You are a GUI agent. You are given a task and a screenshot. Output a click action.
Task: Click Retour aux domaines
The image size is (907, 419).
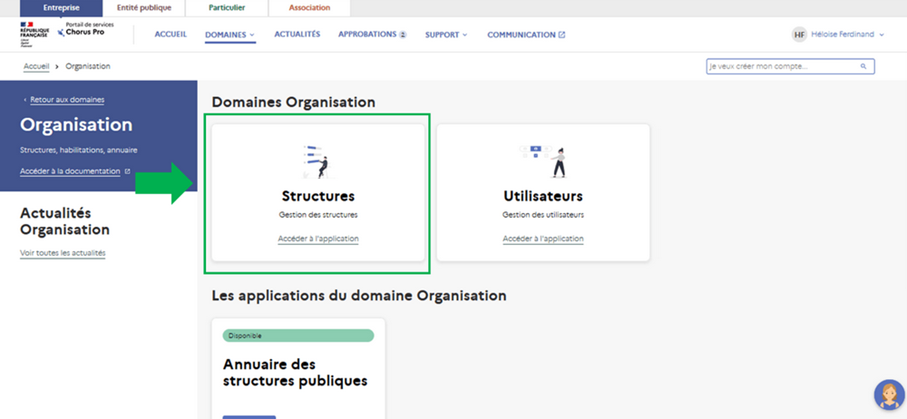[67, 100]
